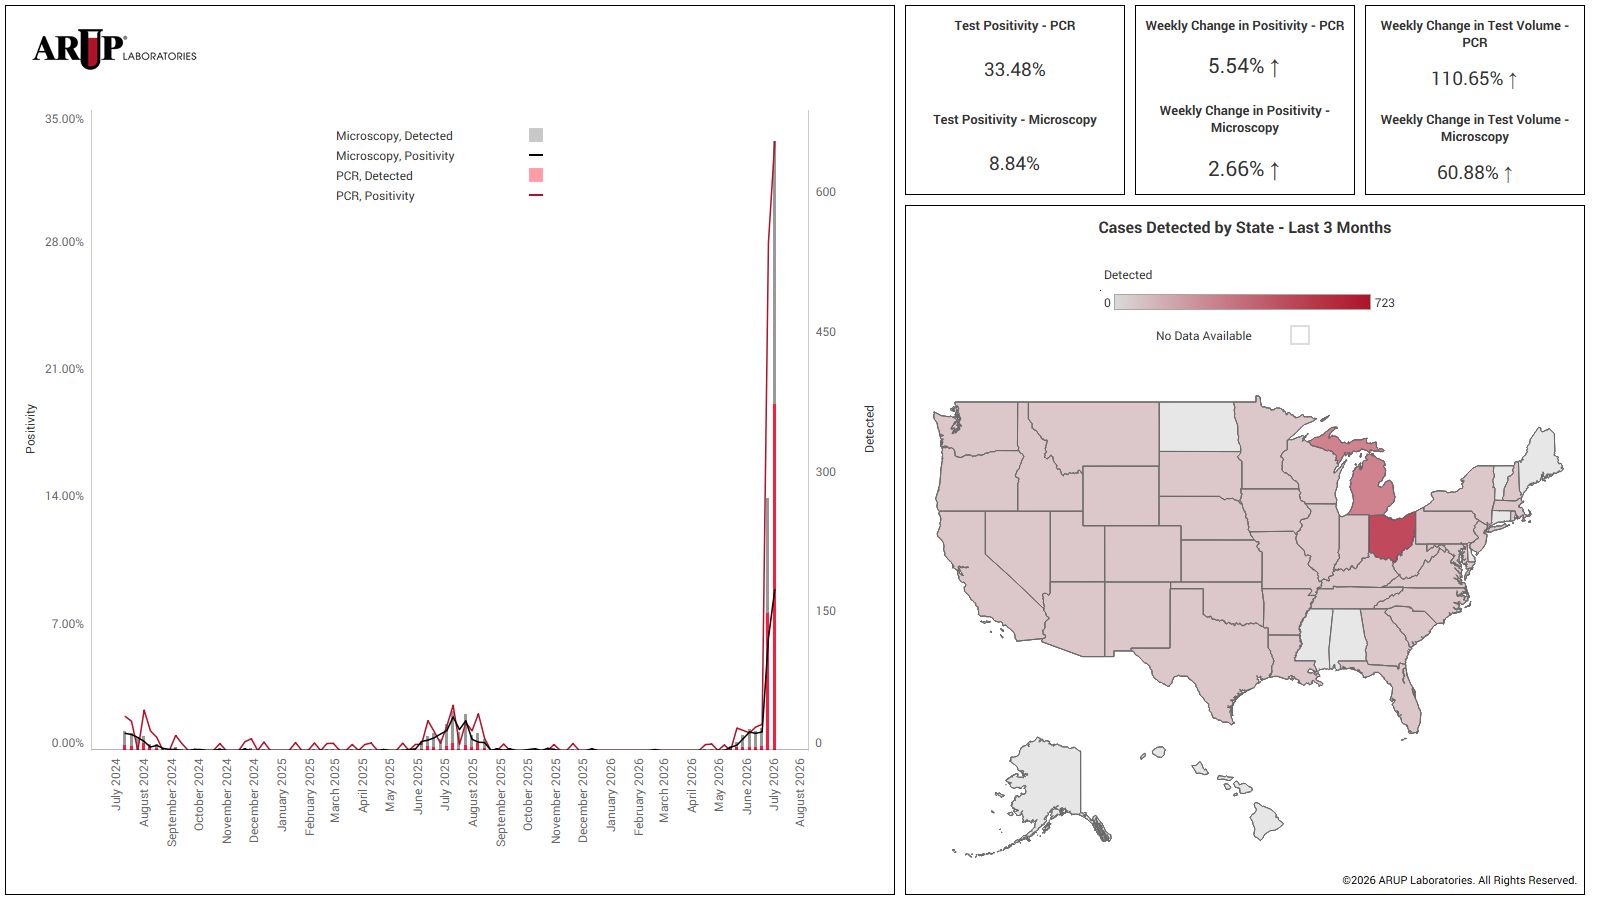Image resolution: width=1600 pixels, height=900 pixels.
Task: Select the pink PCR, Detected legend swatch
Action: 536,175
